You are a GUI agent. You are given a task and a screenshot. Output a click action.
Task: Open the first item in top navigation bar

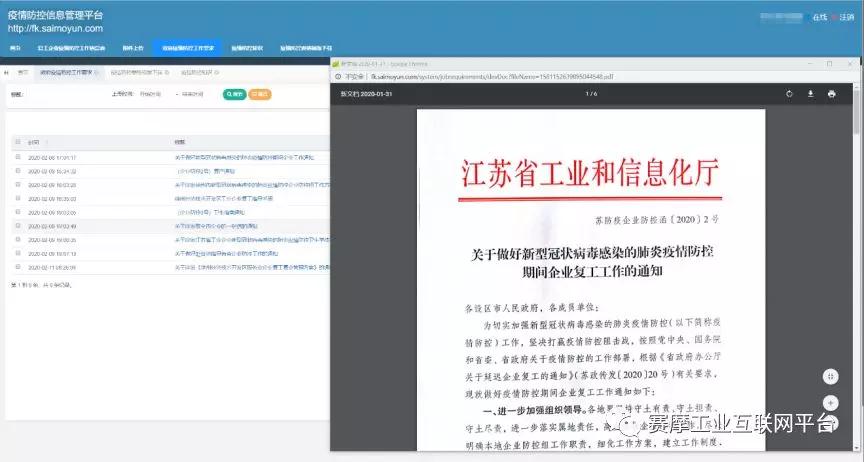(x=15, y=47)
